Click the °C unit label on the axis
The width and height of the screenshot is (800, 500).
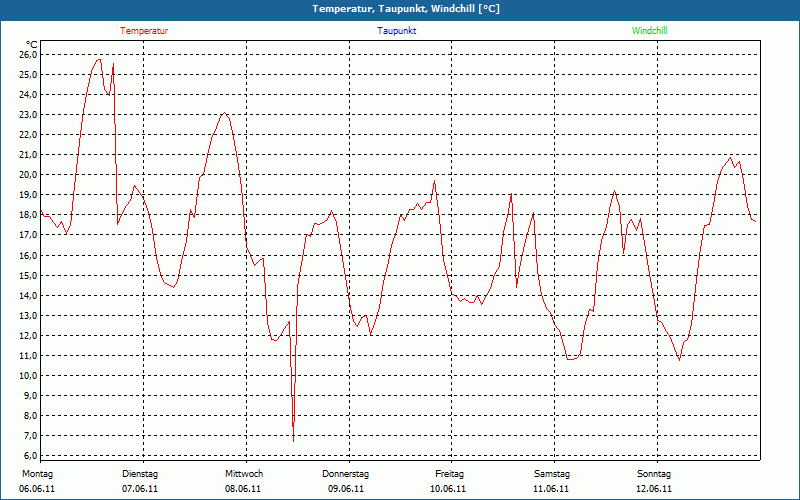click(32, 44)
